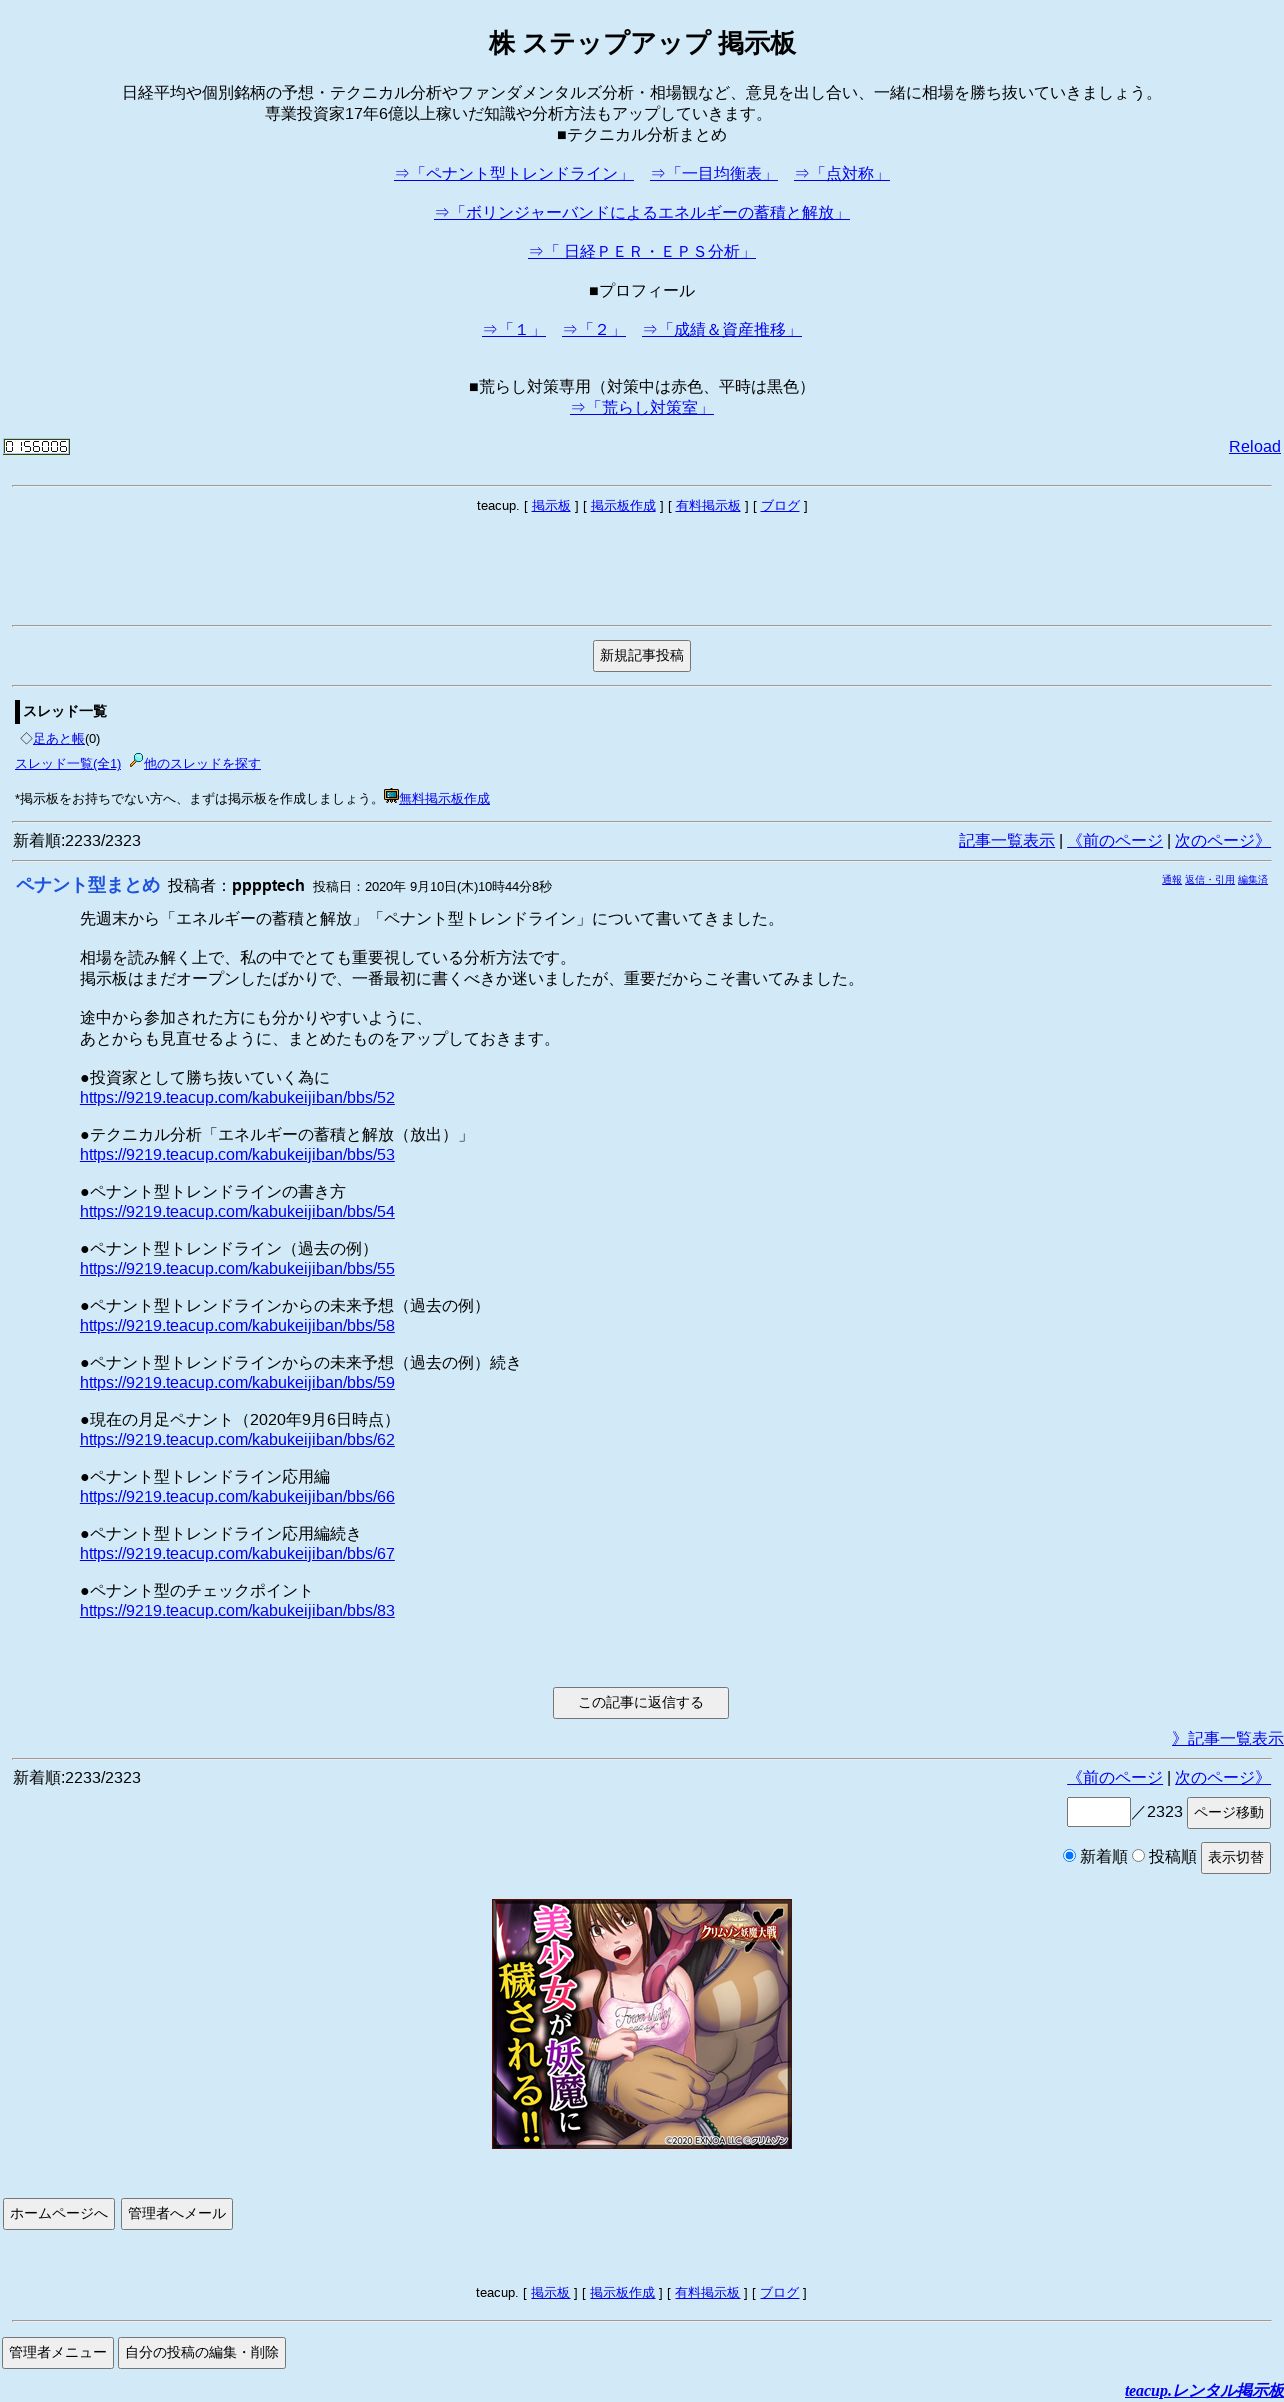The image size is (1284, 2402).
Task: Click the 返信・引用 link
Action: click(x=1210, y=880)
